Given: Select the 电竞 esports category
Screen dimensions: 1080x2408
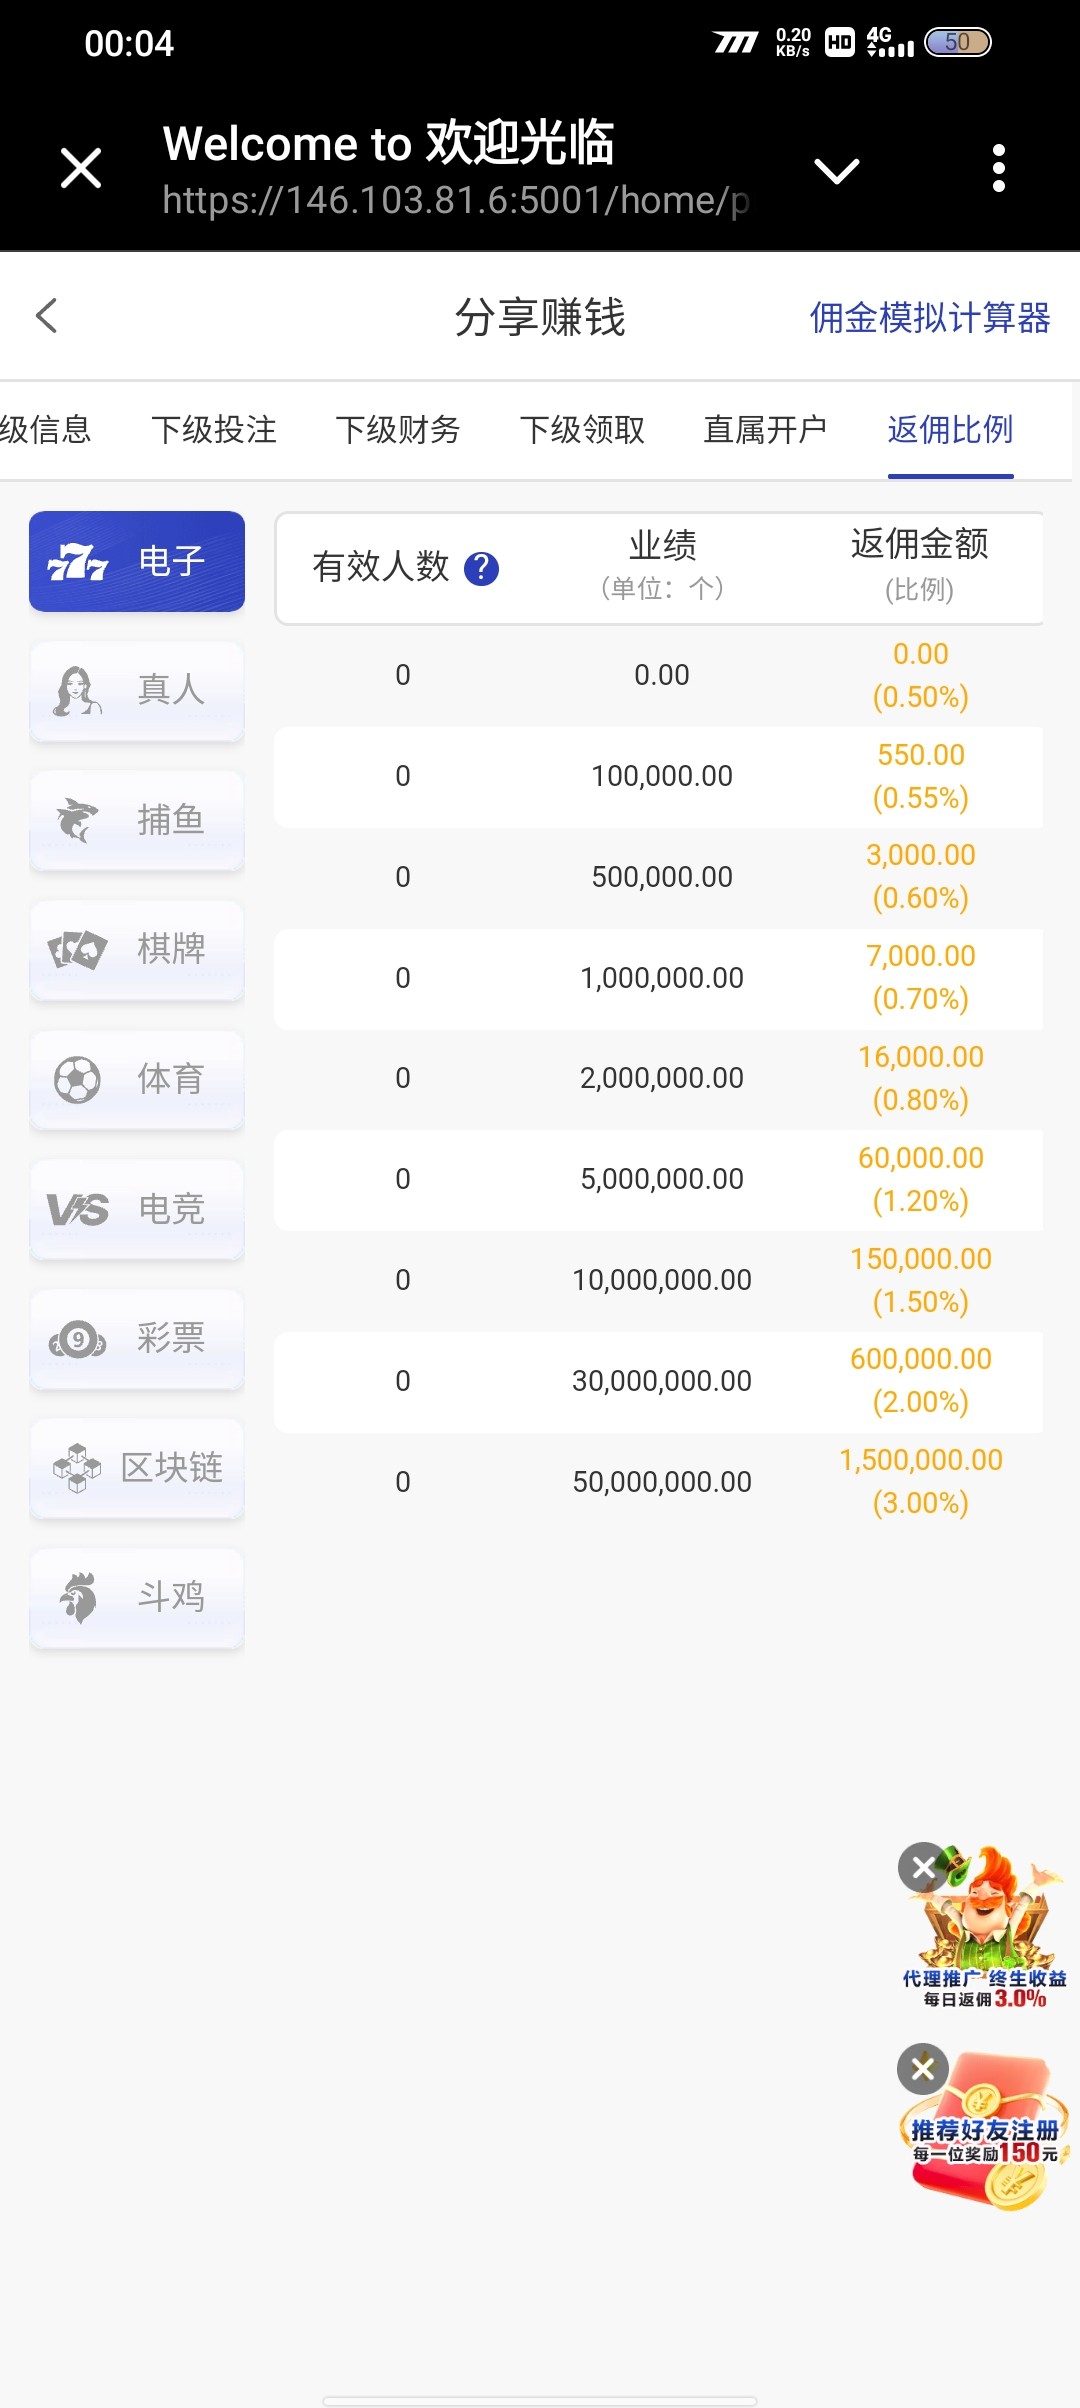Looking at the screenshot, I should [137, 1209].
